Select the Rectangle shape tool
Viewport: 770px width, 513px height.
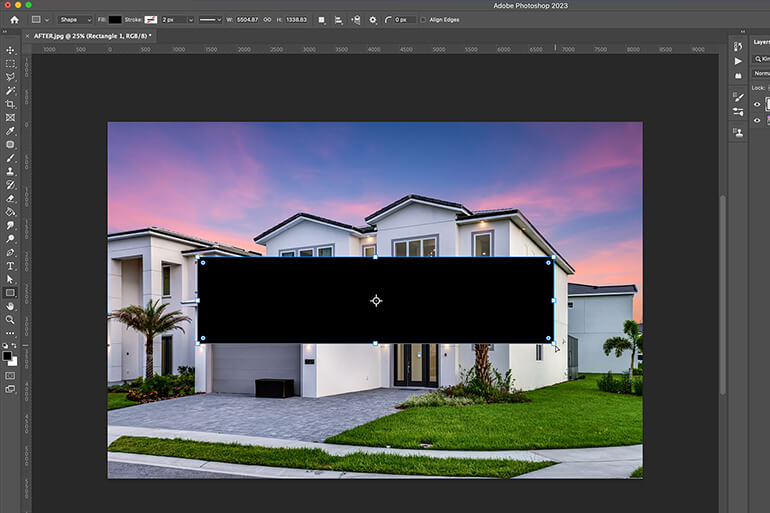10,293
